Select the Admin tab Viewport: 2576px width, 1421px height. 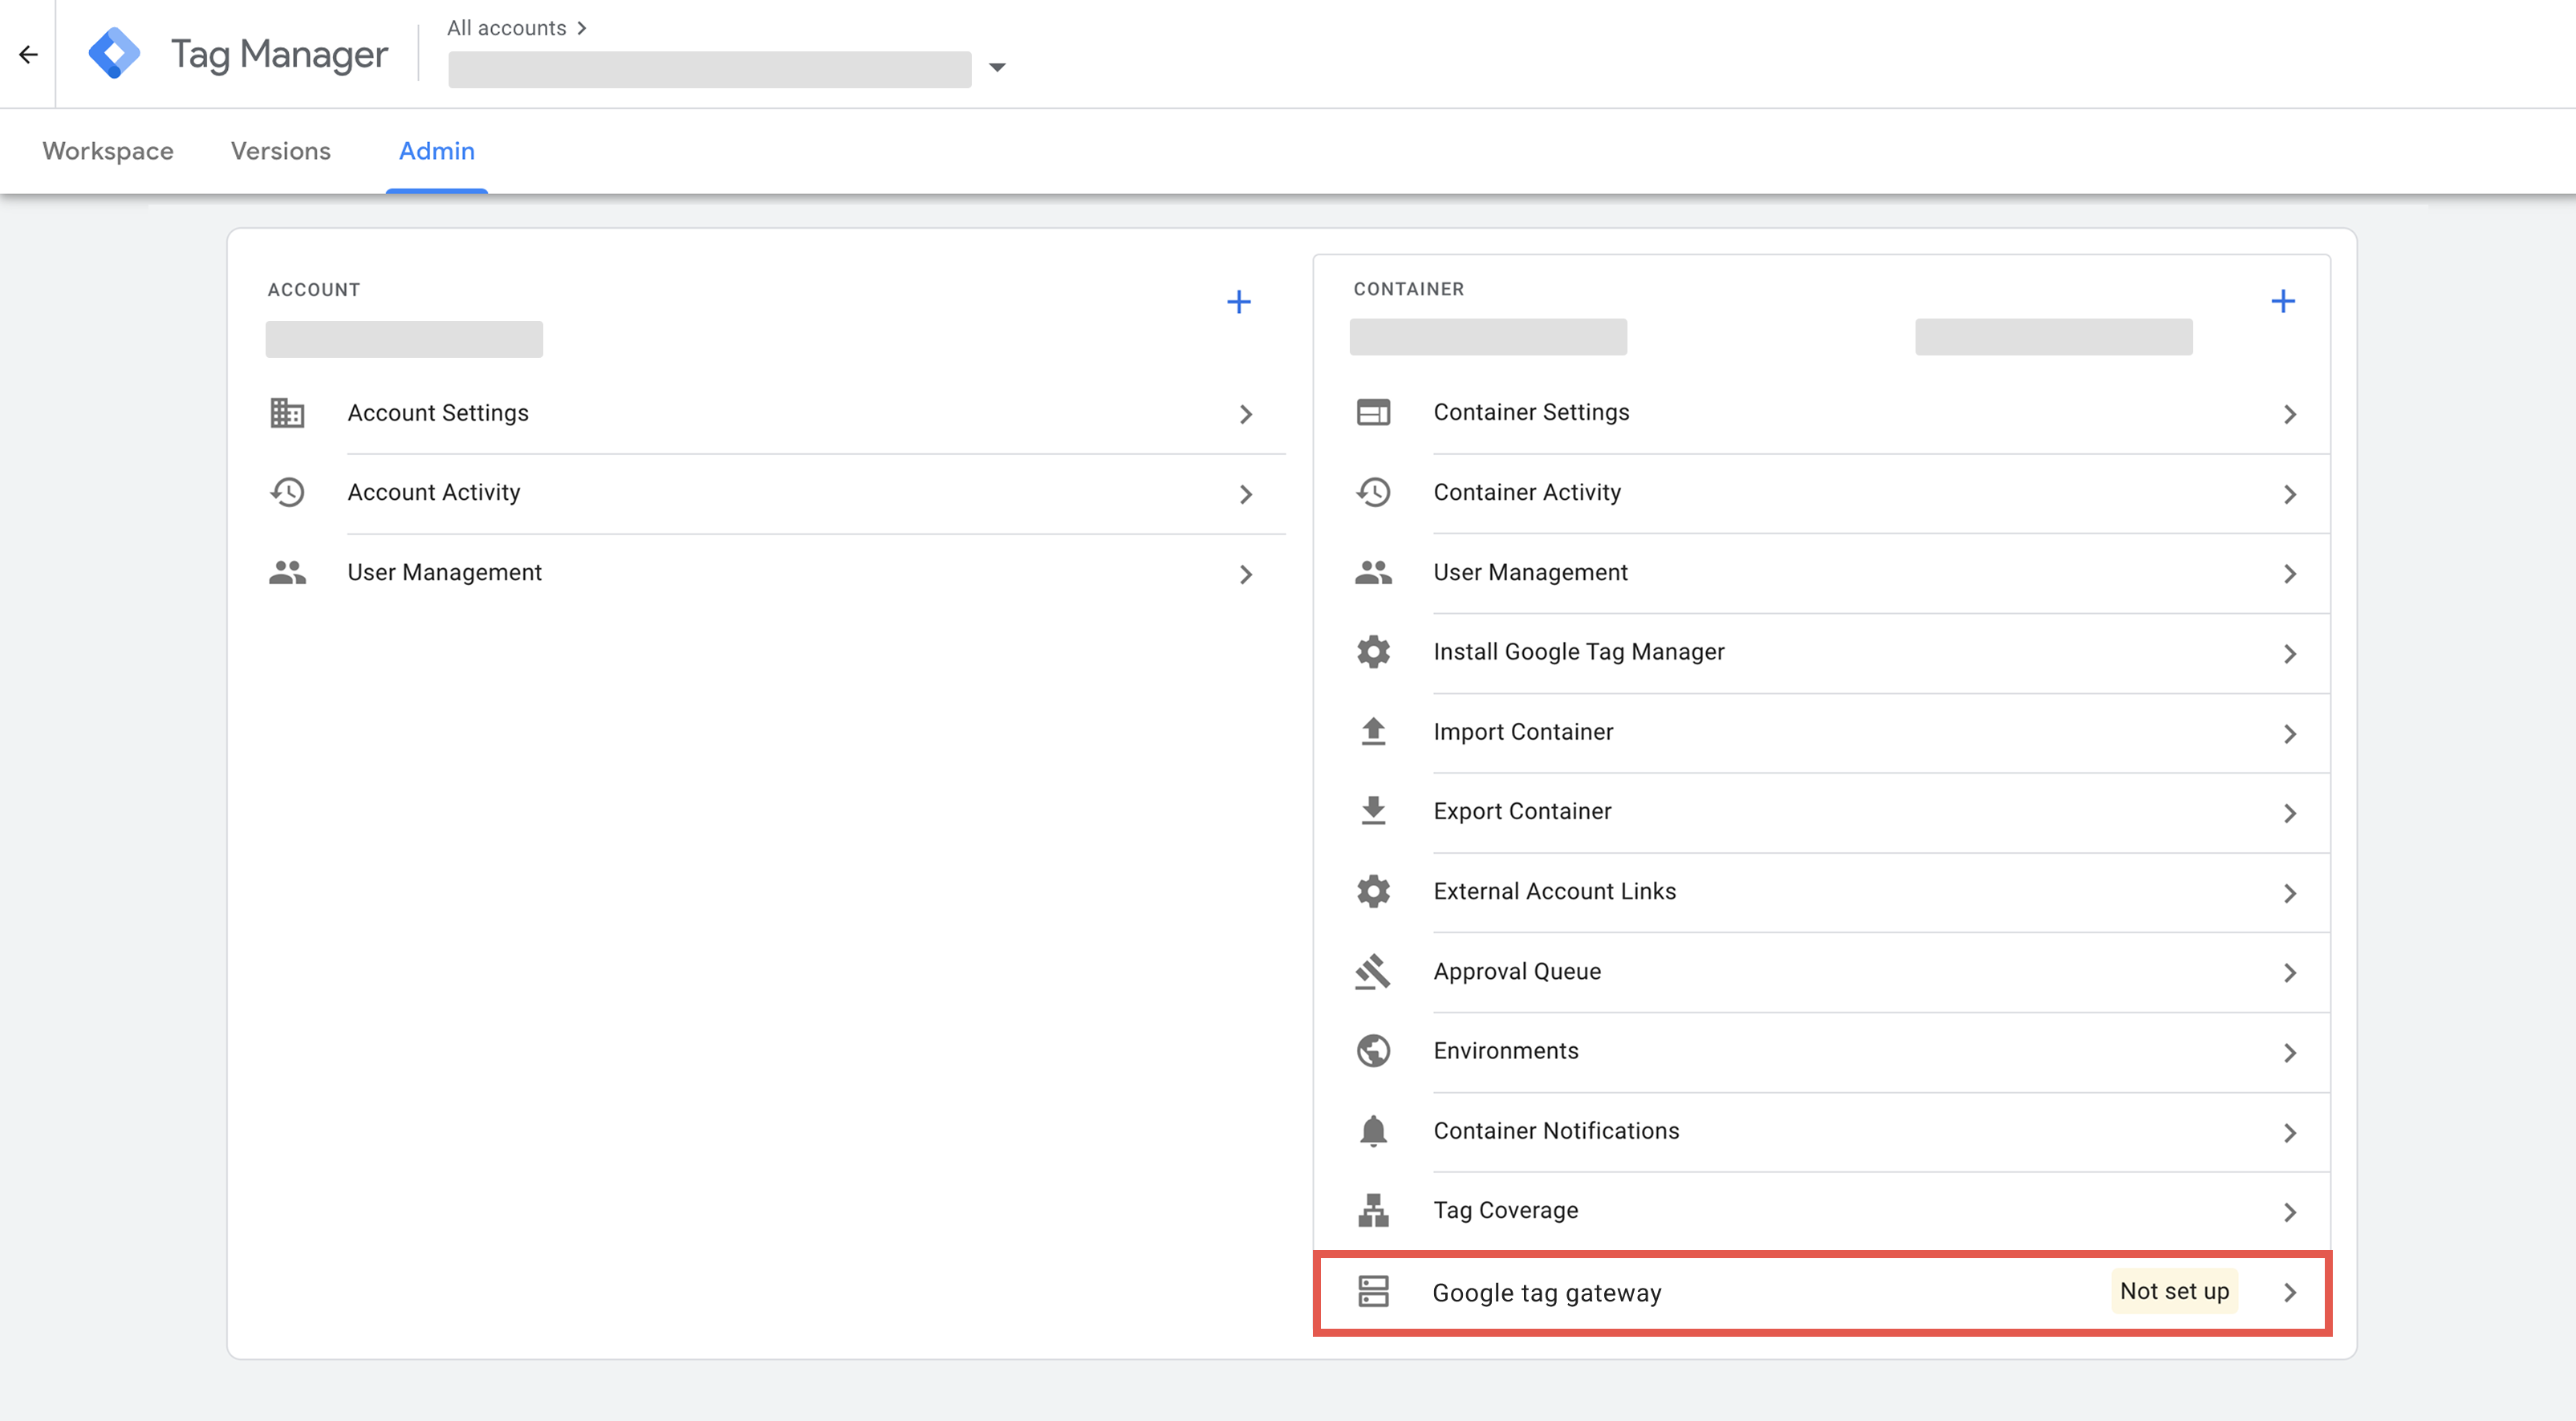click(437, 151)
